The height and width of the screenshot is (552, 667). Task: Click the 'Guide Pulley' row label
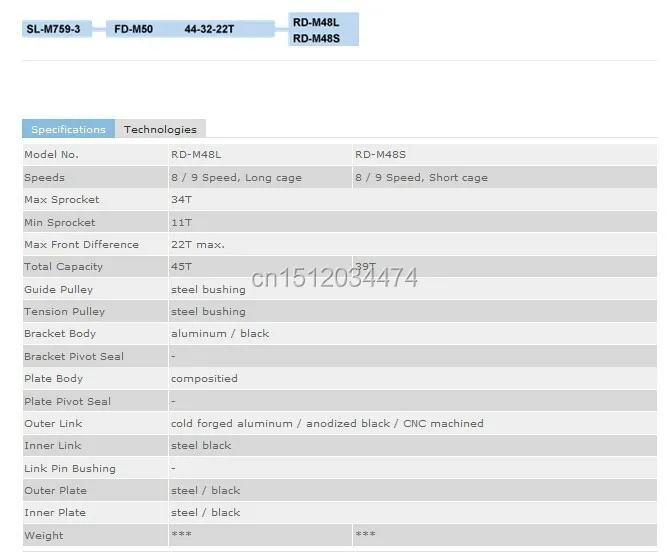pyautogui.click(x=59, y=289)
